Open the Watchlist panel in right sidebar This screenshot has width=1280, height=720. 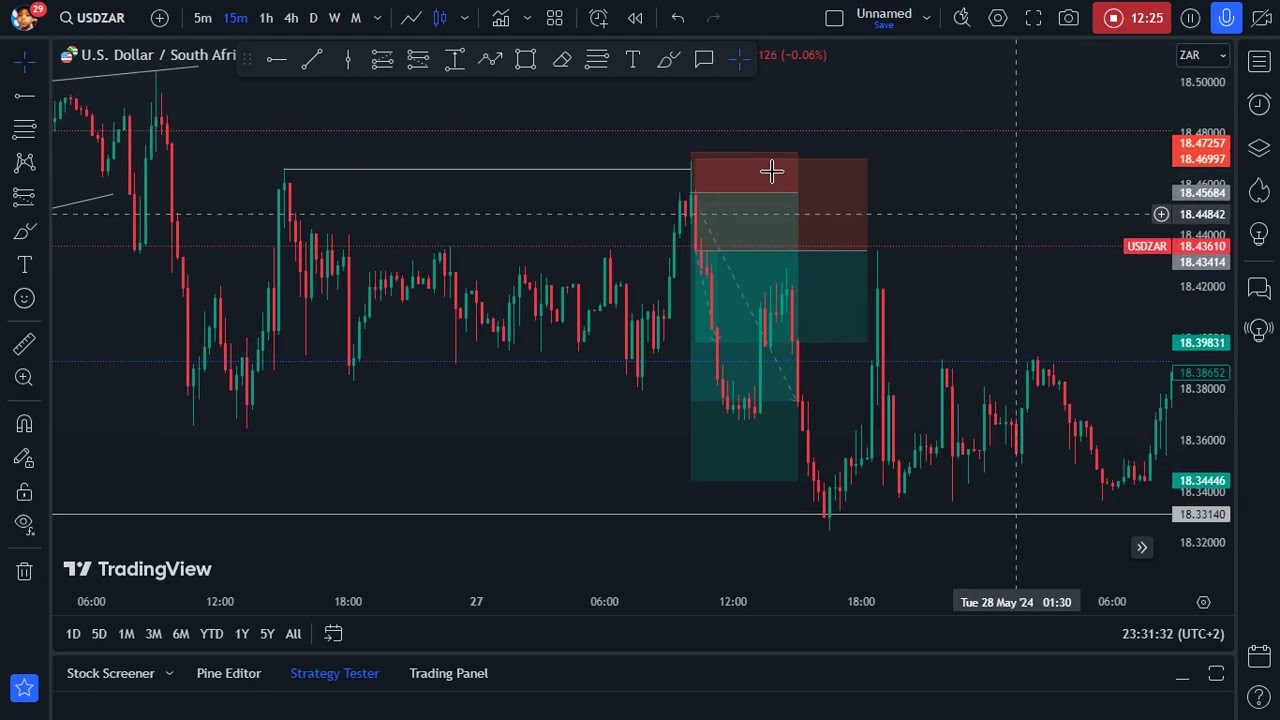point(1259,62)
